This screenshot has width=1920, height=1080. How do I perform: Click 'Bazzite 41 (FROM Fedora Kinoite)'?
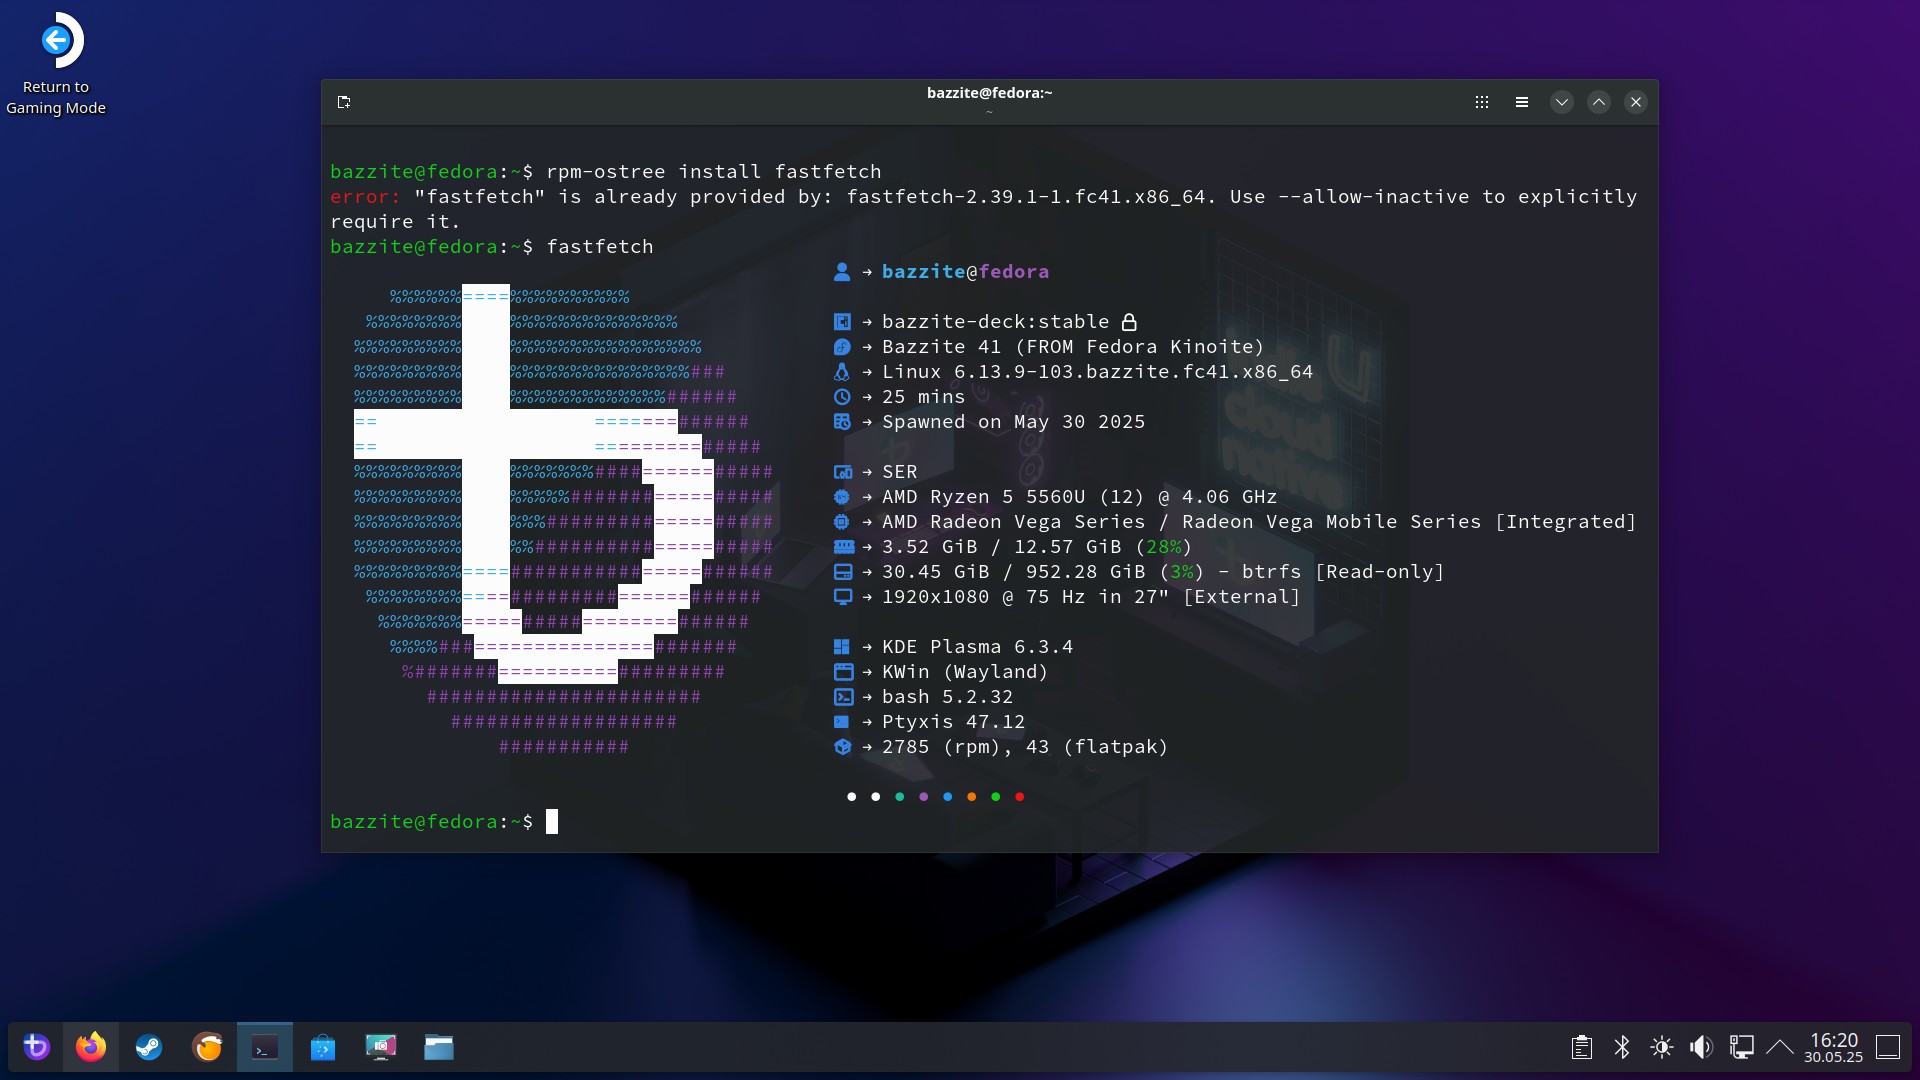tap(1073, 347)
